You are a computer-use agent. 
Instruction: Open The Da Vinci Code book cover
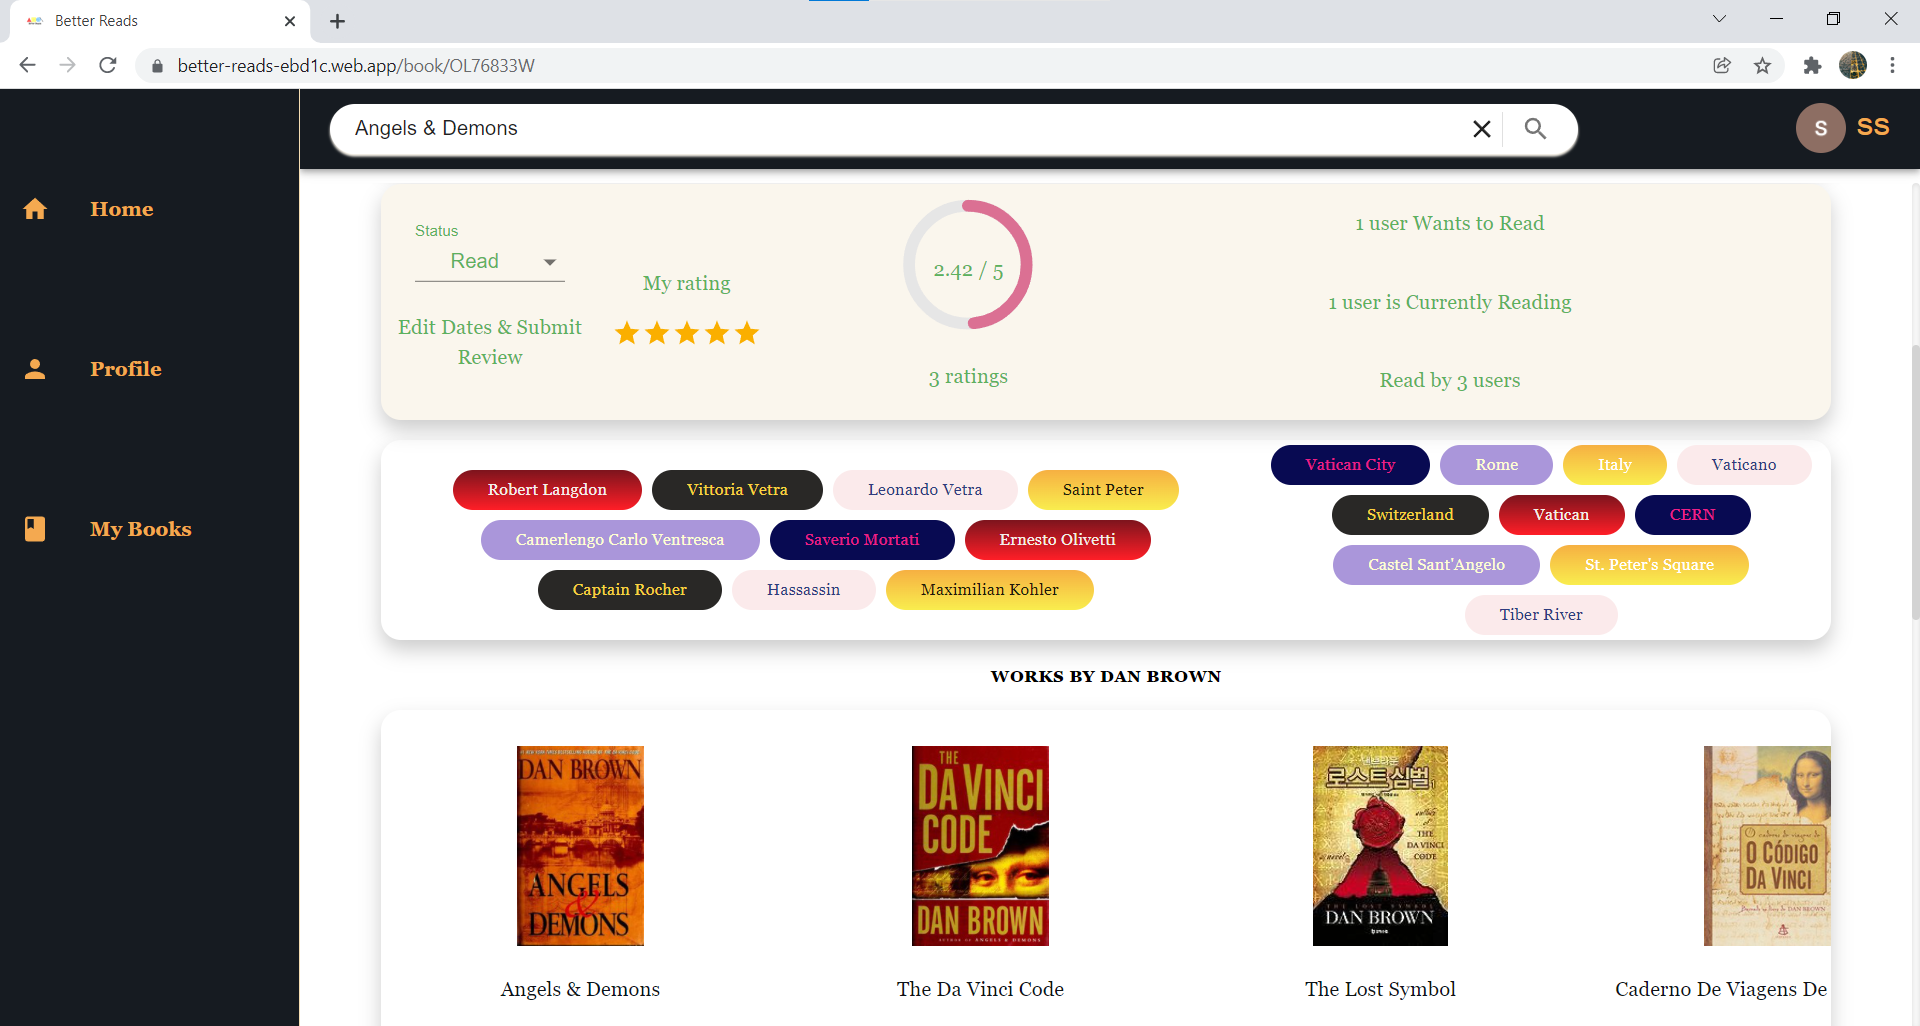click(979, 845)
